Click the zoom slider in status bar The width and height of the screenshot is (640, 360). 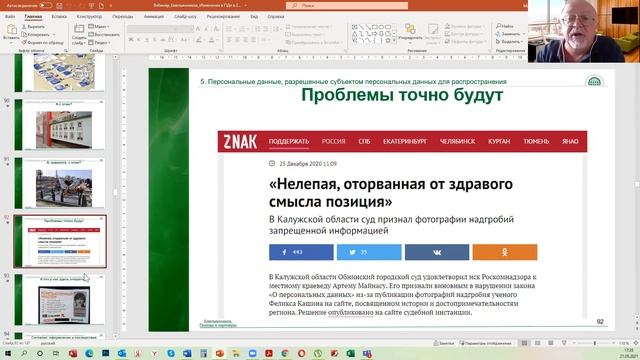[594, 343]
